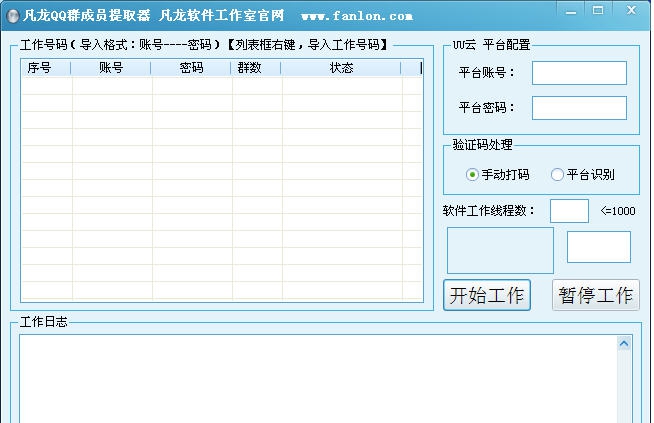Click inside the 工作日志 text area
Image resolution: width=654 pixels, height=423 pixels.
point(318,379)
